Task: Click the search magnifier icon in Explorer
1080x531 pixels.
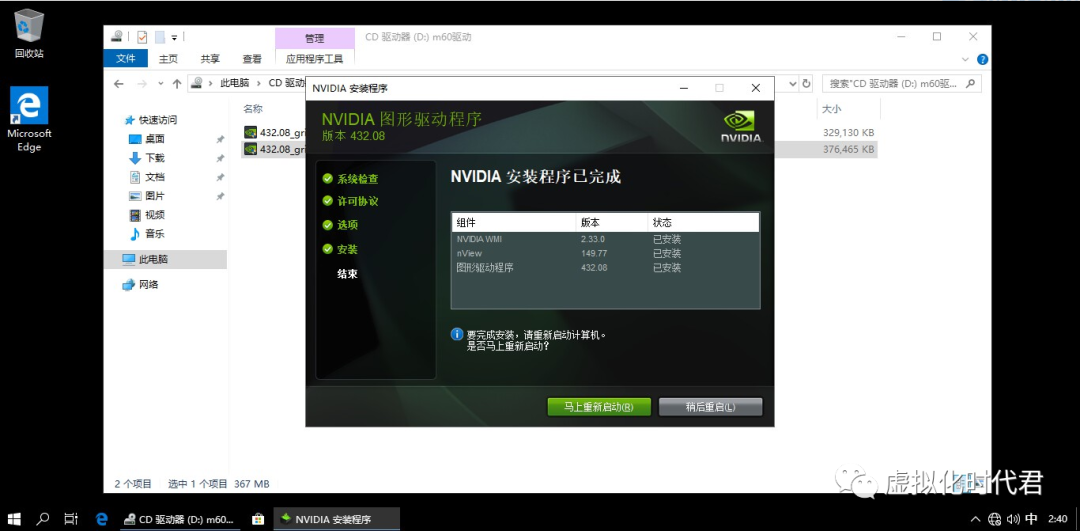Action: coord(970,83)
